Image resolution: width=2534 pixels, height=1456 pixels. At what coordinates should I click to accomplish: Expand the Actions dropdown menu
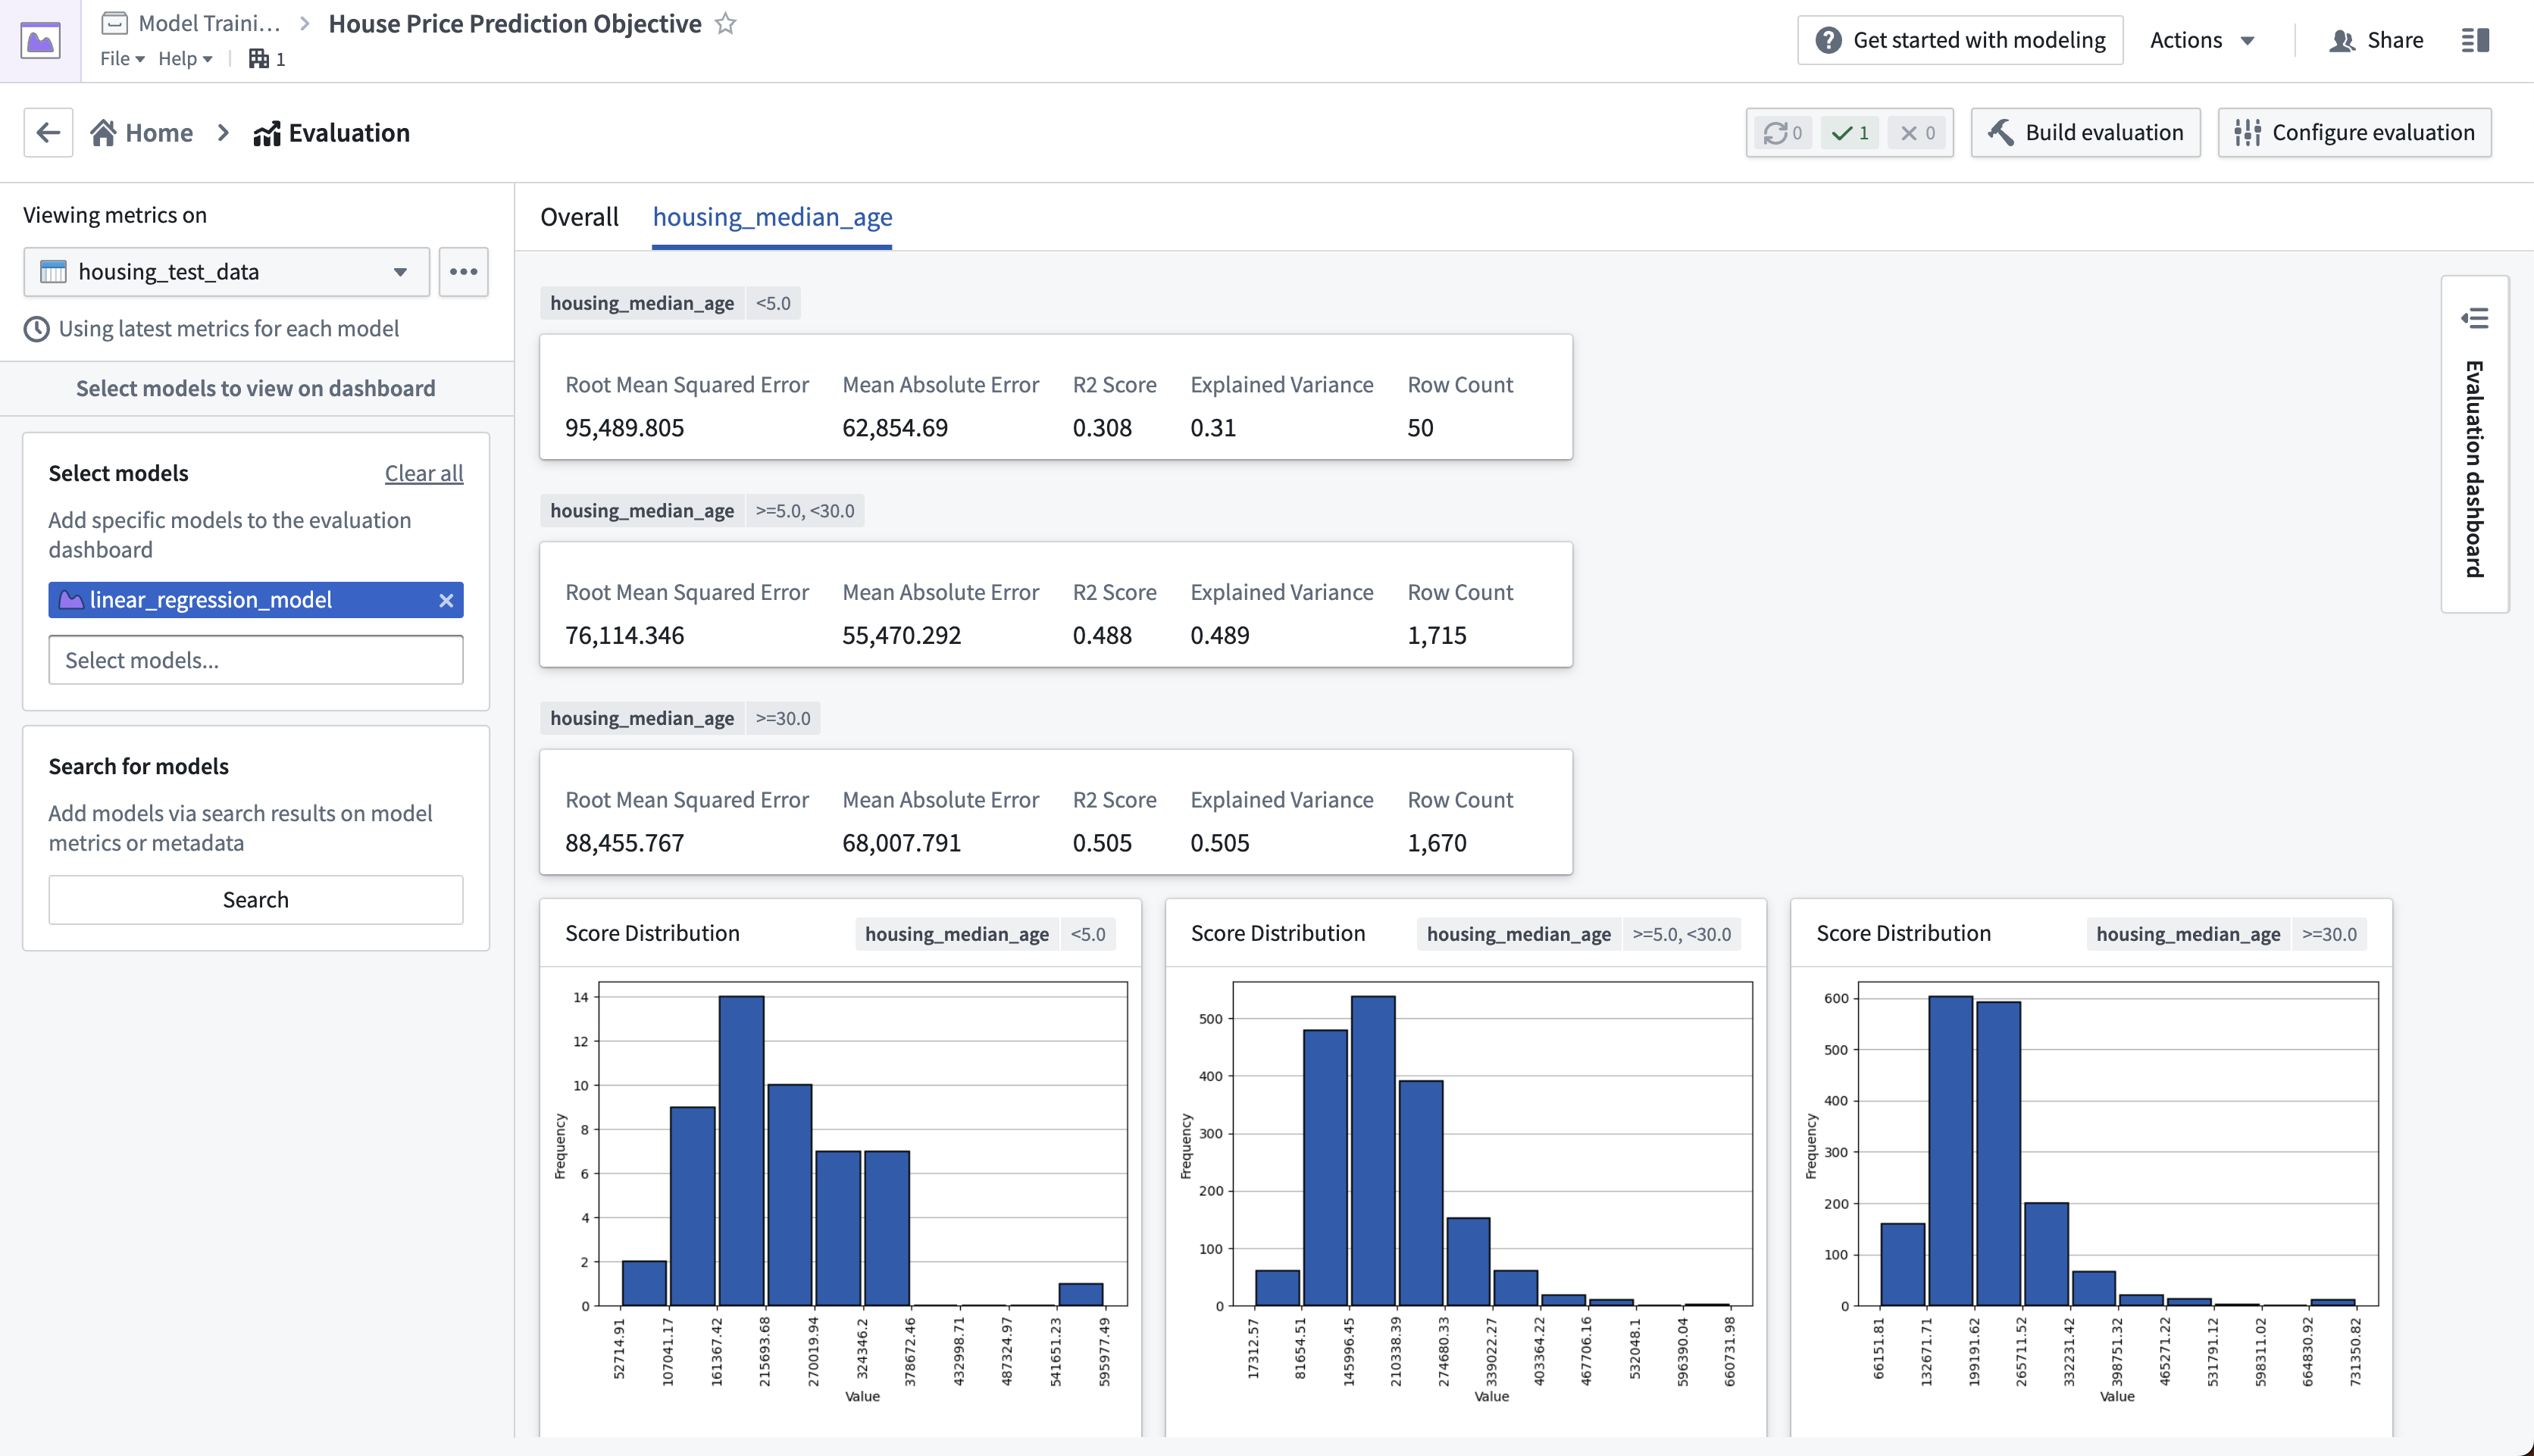click(x=2202, y=40)
